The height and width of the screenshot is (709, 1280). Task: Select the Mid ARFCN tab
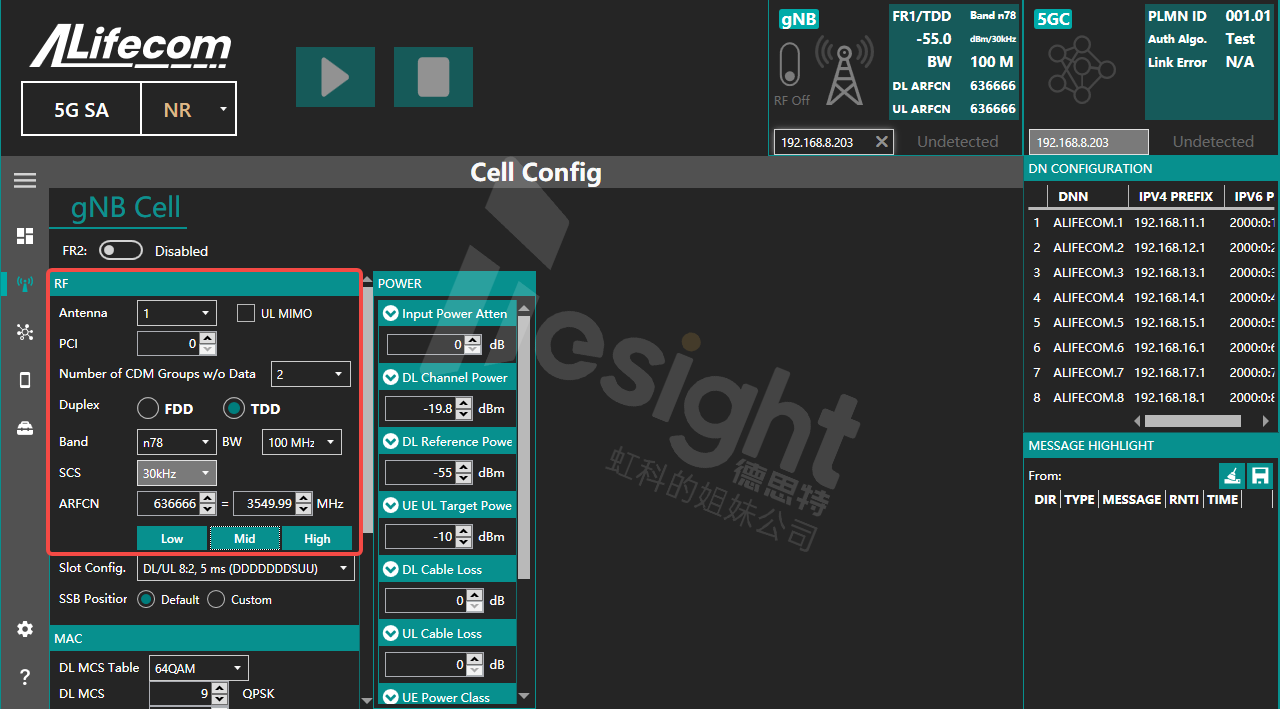pyautogui.click(x=244, y=538)
